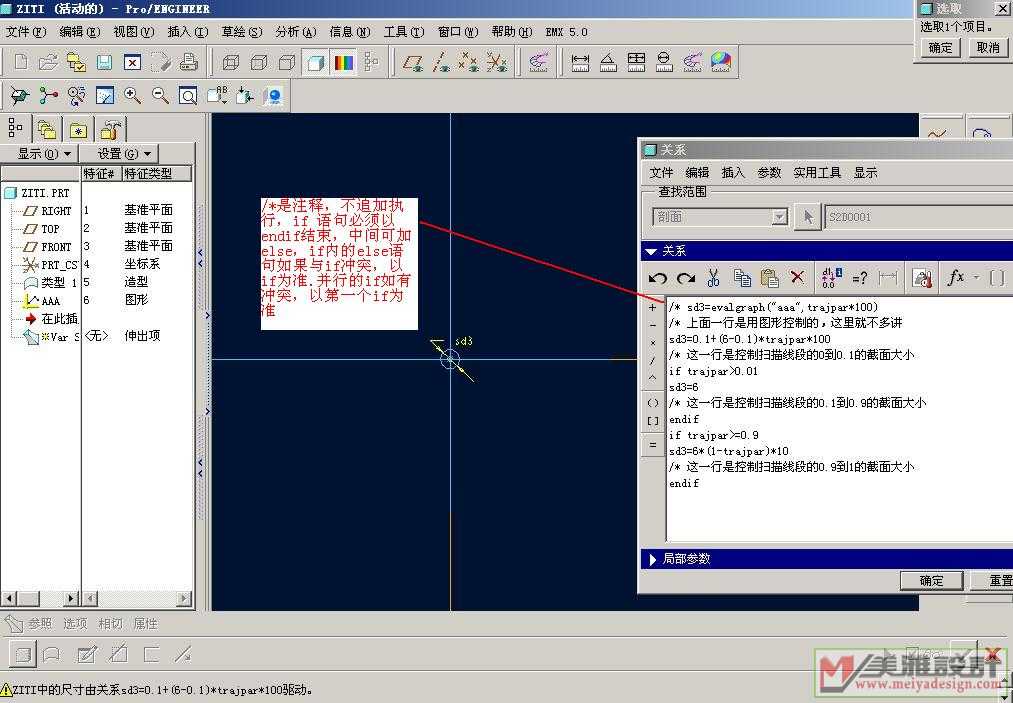Open the 文件 menu in the main menu bar
Screen dimensions: 1013x703
click(x=26, y=32)
